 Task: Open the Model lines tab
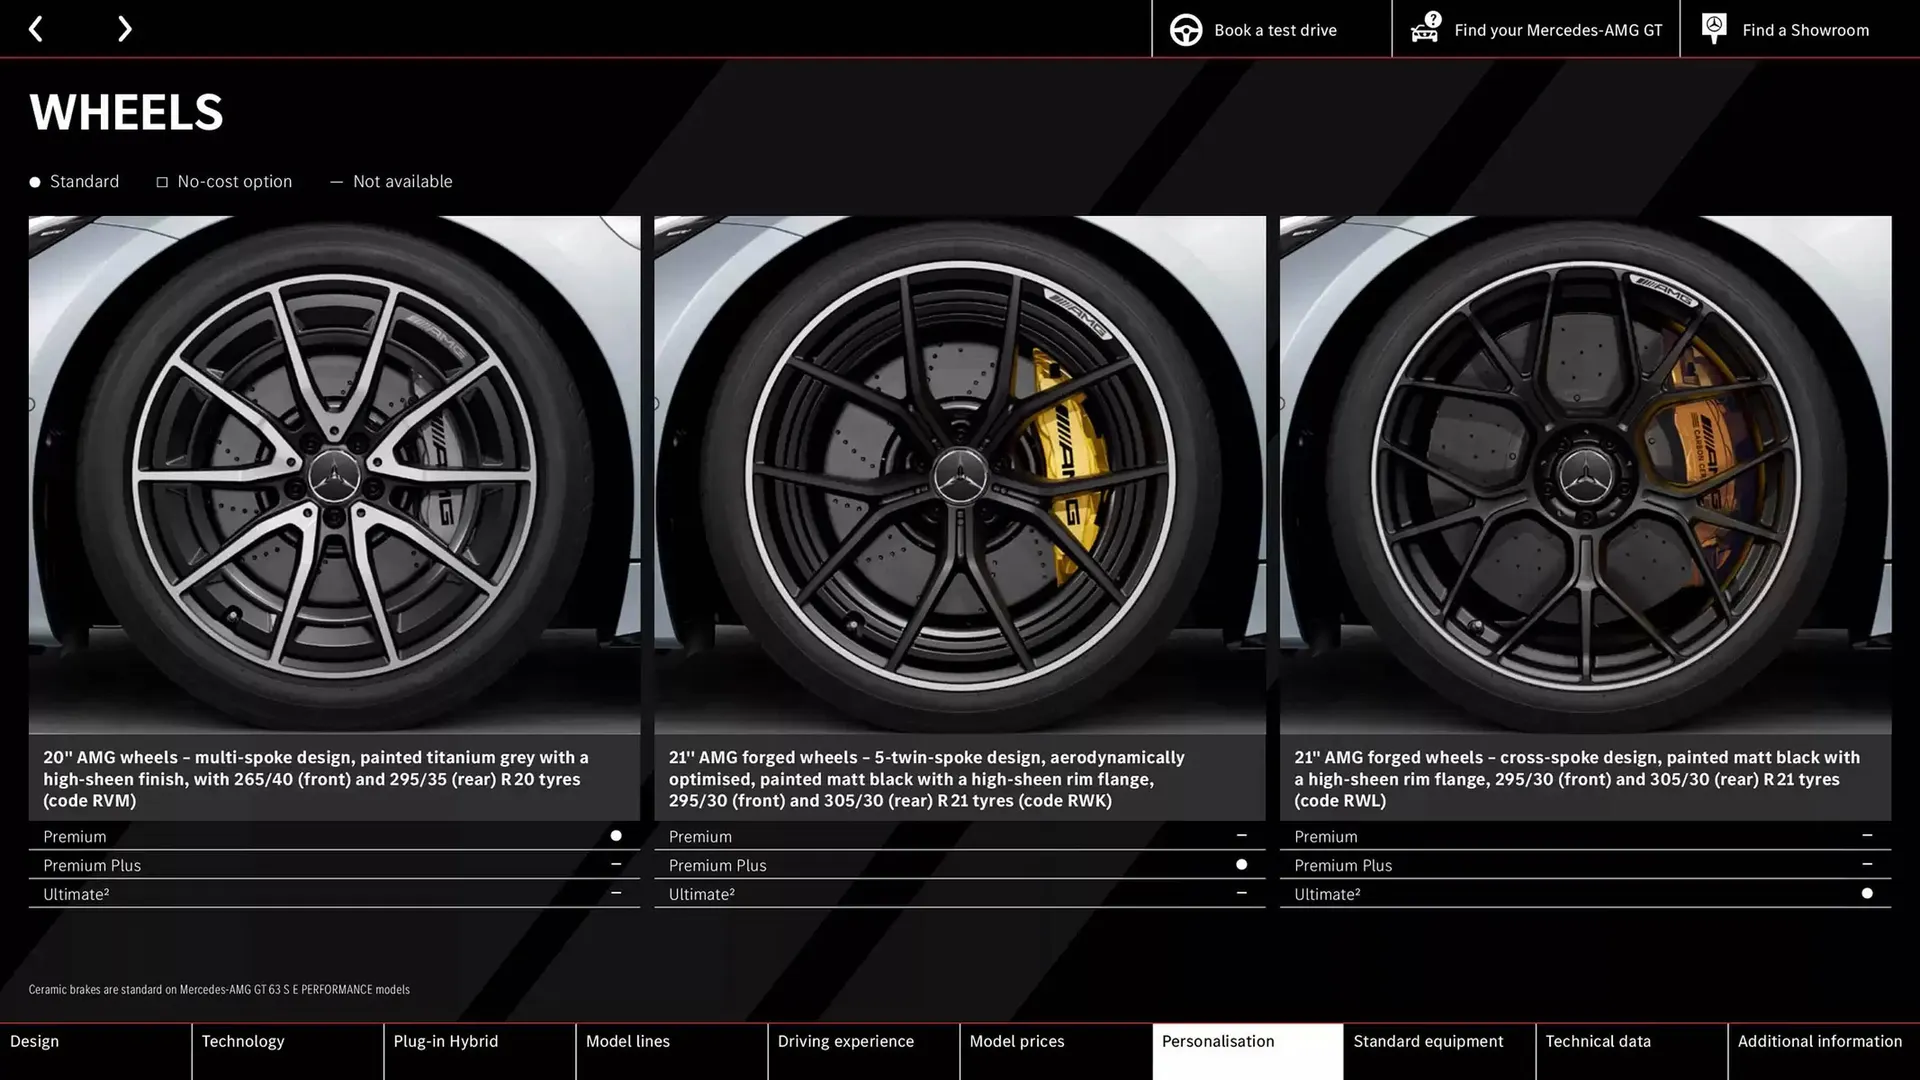[671, 1051]
